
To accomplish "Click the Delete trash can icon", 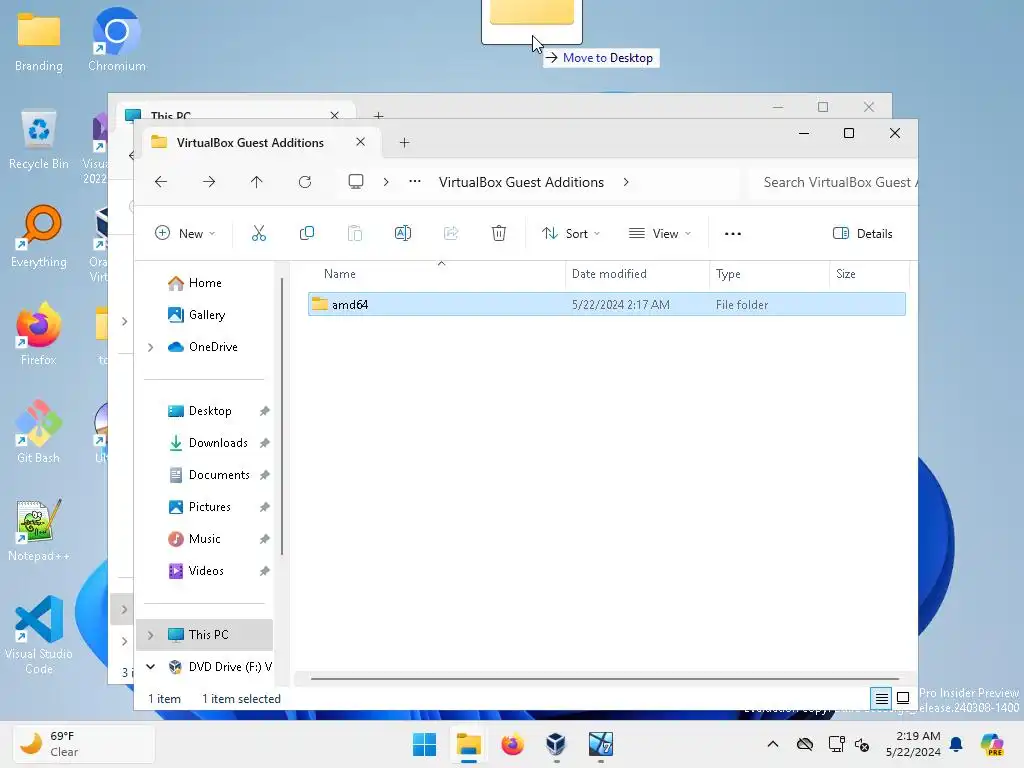I will (499, 233).
